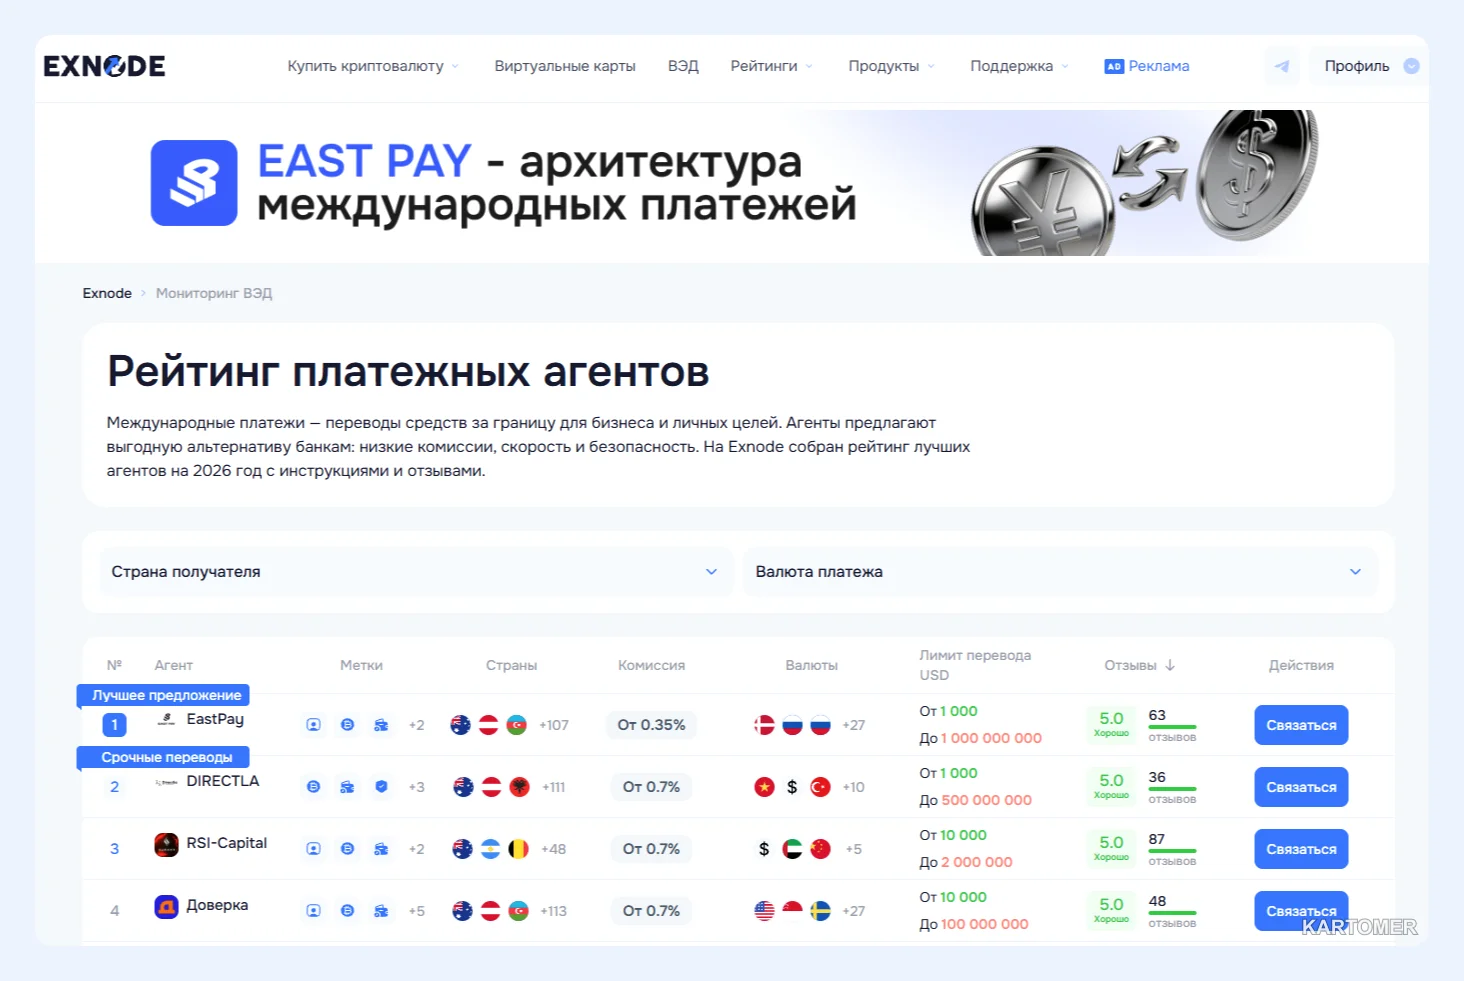Click Связаться button for EastPay

pyautogui.click(x=1301, y=725)
